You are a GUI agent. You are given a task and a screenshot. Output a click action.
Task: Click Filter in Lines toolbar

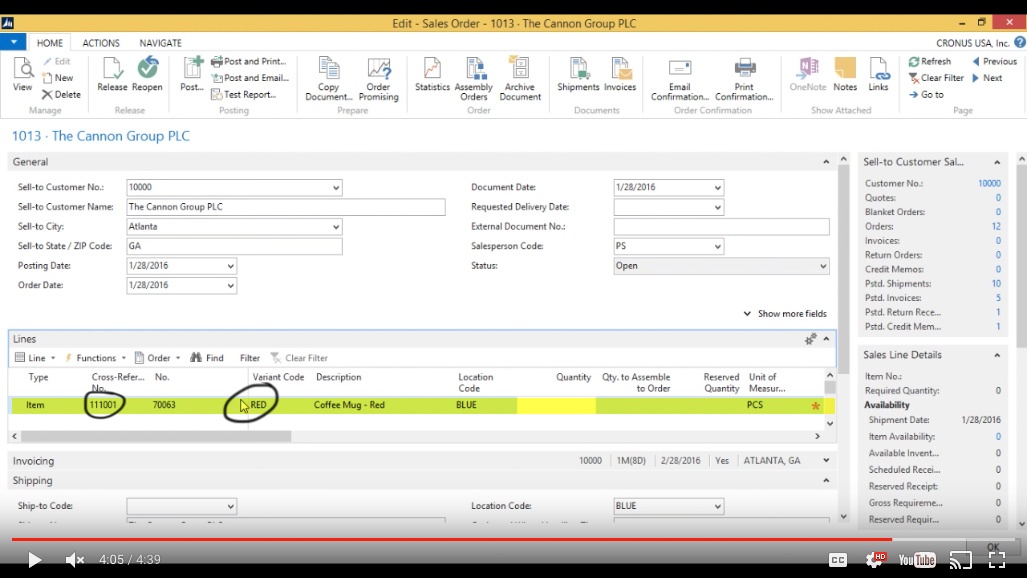click(x=250, y=358)
